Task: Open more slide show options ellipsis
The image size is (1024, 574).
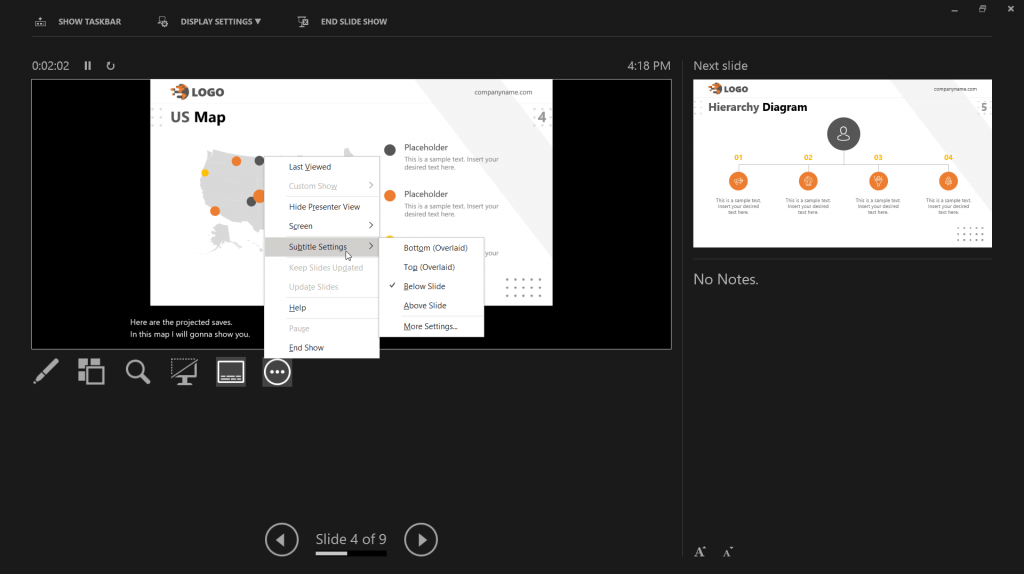Action: coord(277,372)
